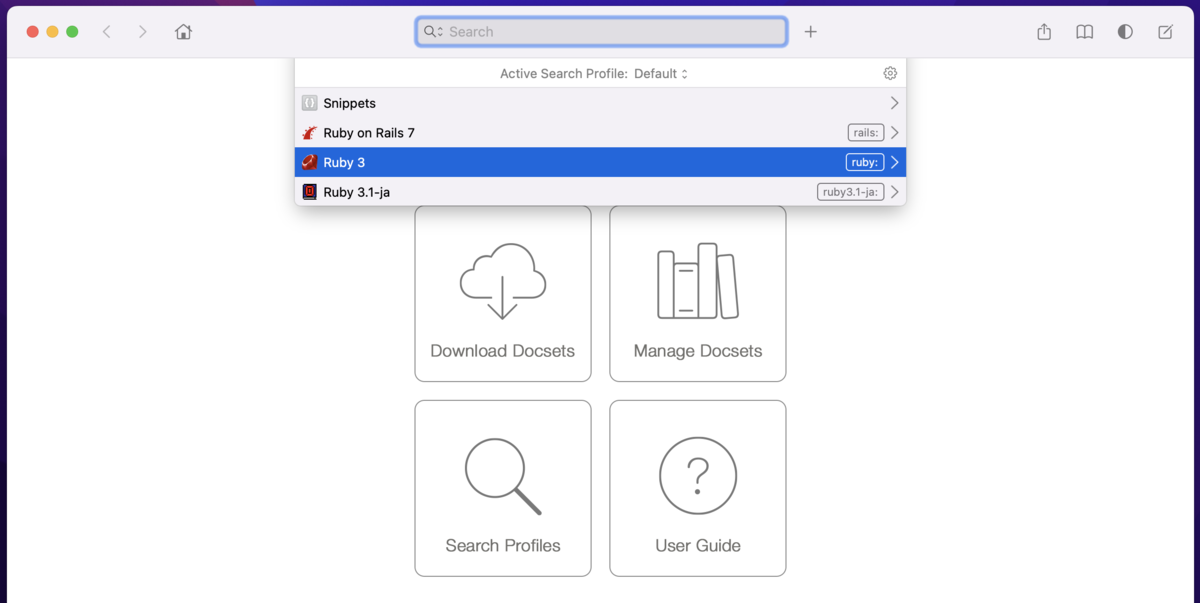Expand the Ruby on Rails 7 chevron

(894, 133)
